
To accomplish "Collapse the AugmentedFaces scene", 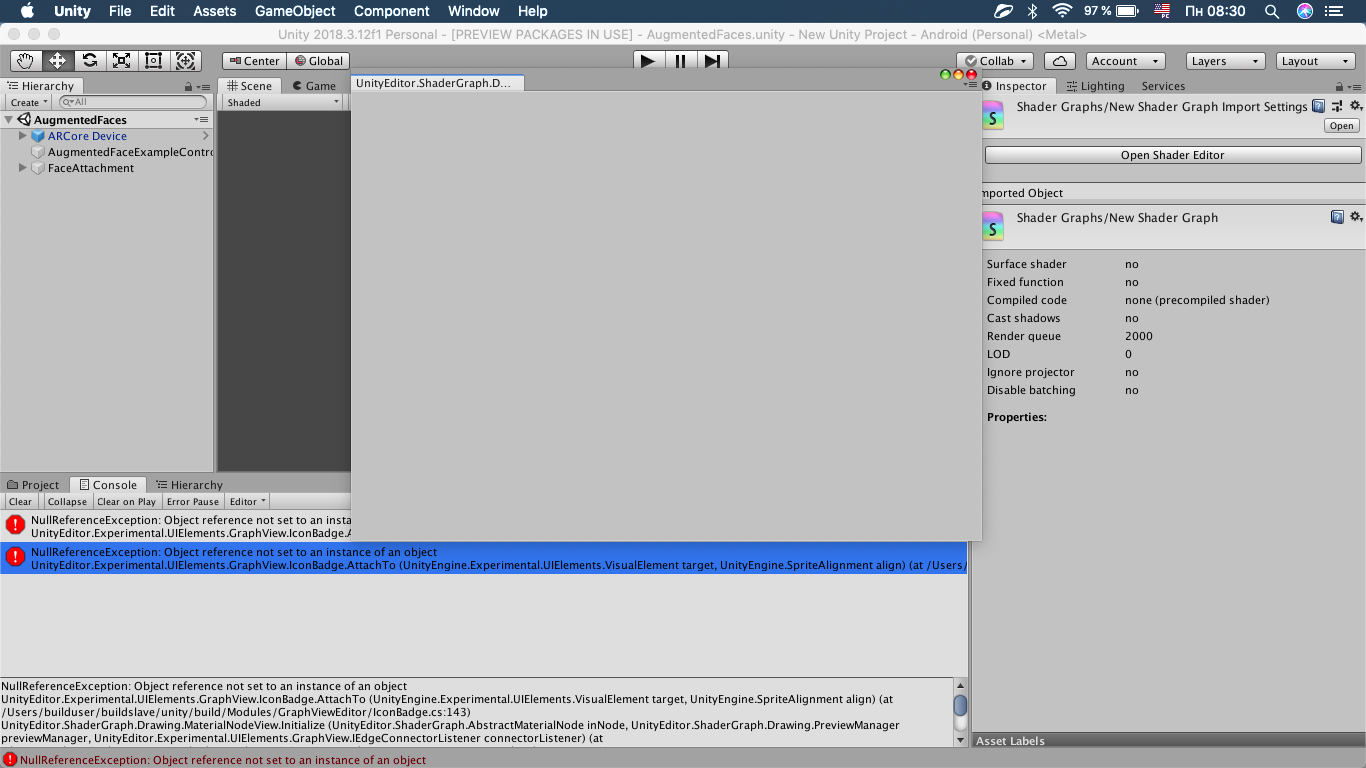I will tap(9, 120).
